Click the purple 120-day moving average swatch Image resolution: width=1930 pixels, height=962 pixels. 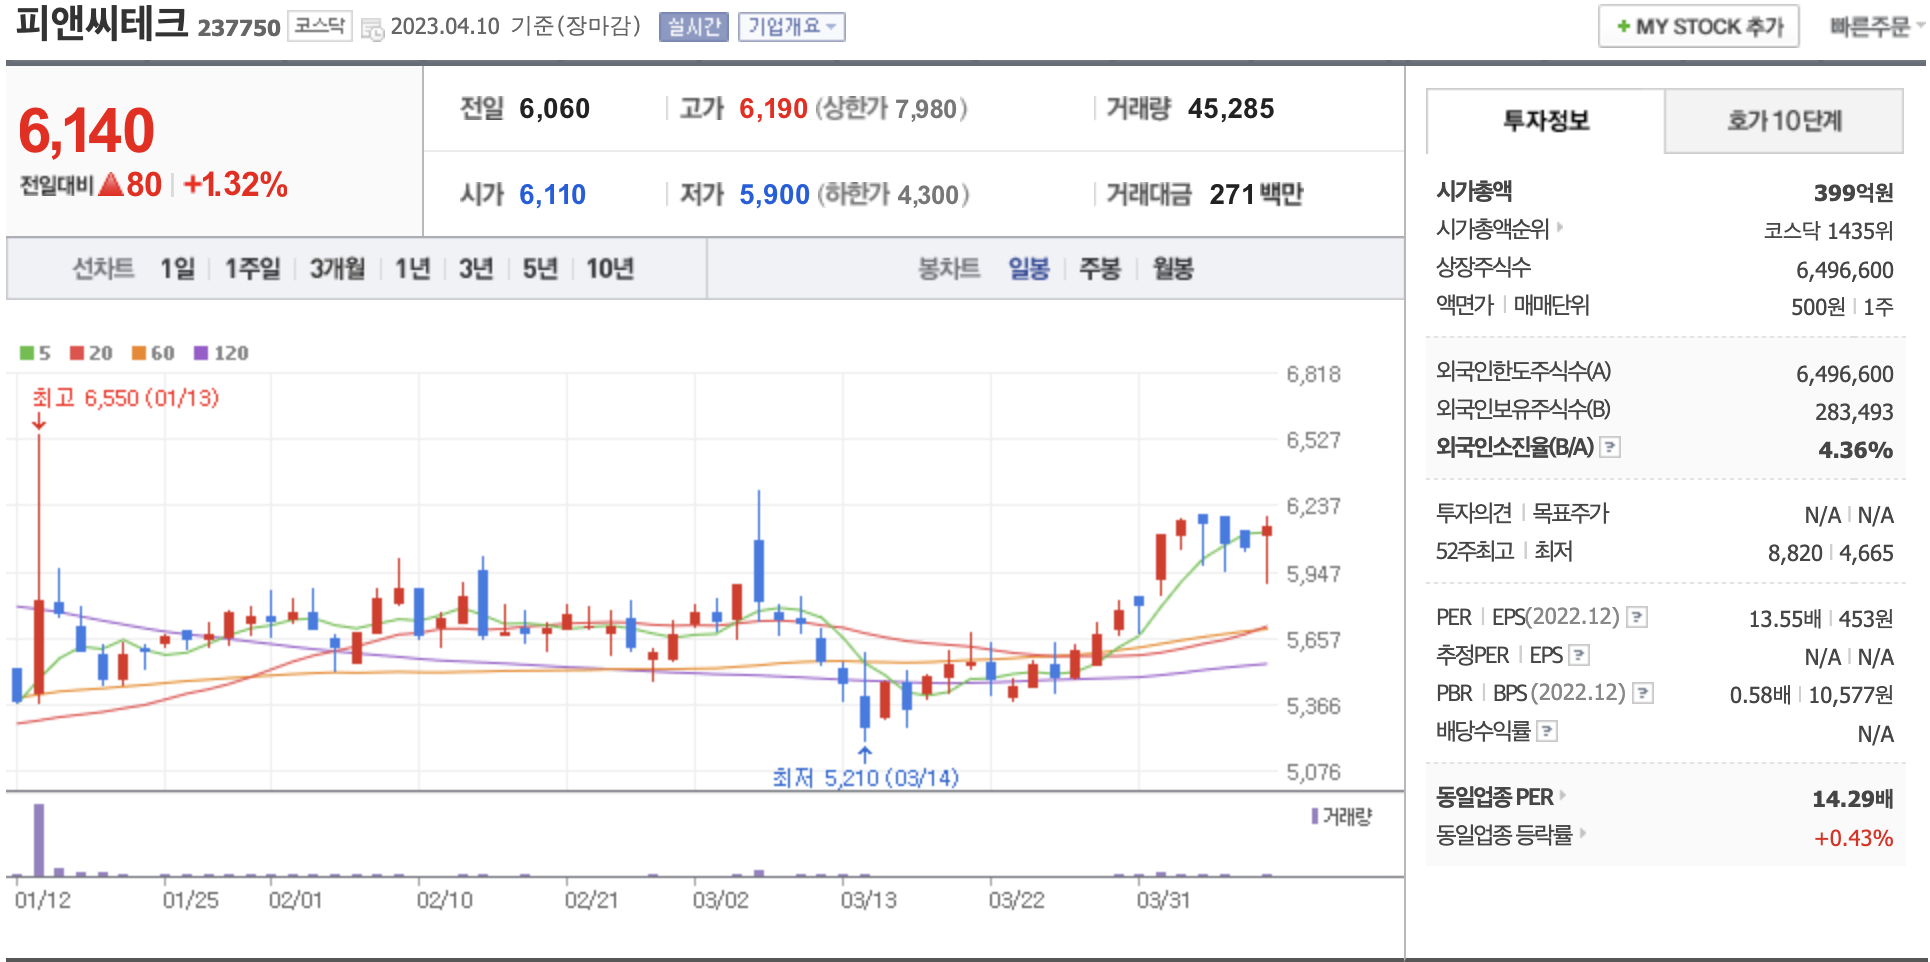(201, 353)
